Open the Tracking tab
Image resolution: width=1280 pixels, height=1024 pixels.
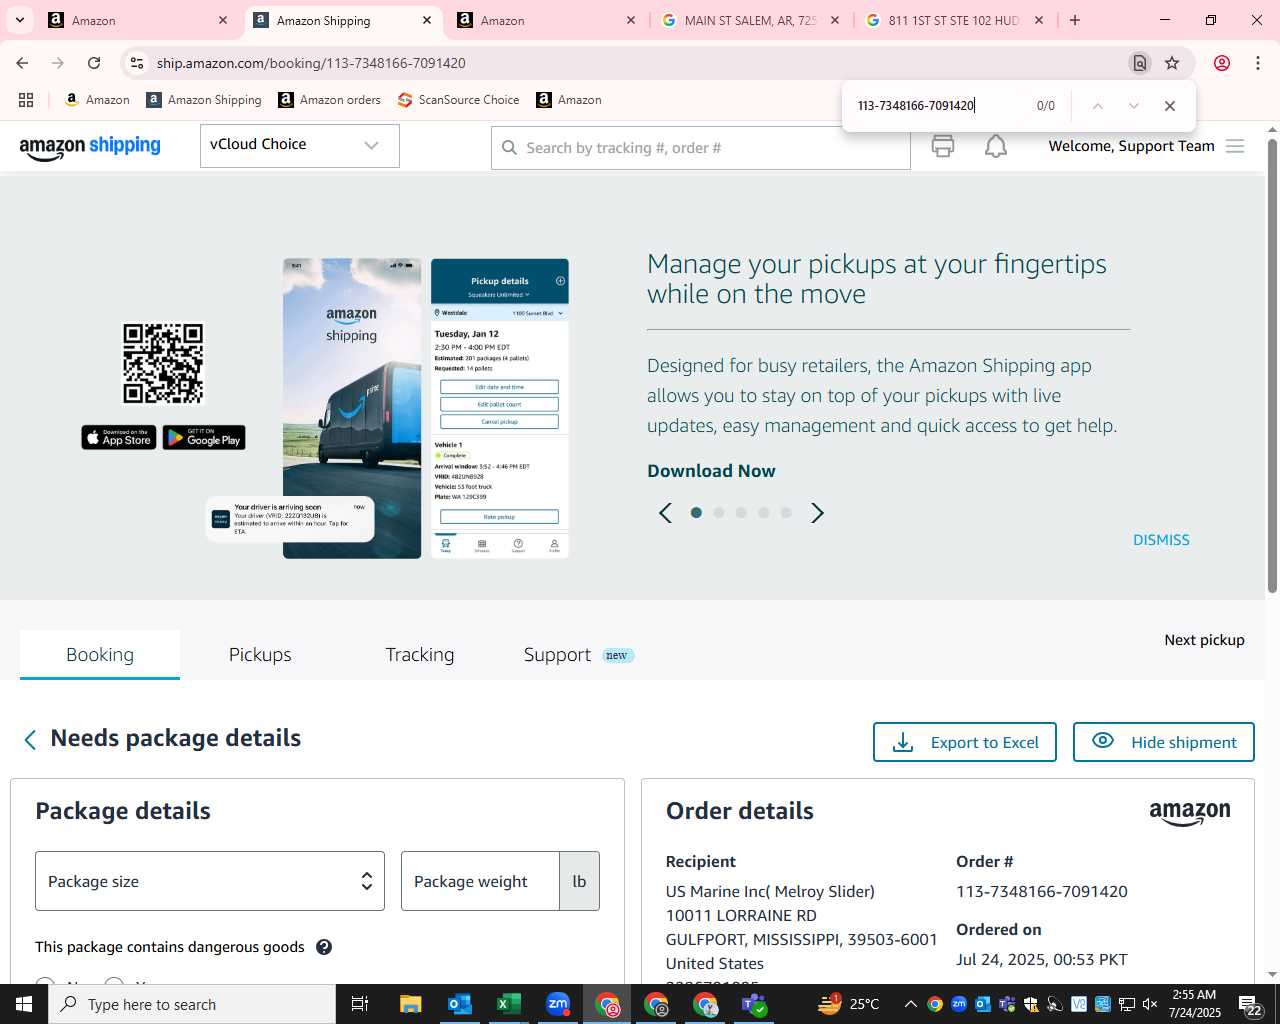[x=420, y=655]
